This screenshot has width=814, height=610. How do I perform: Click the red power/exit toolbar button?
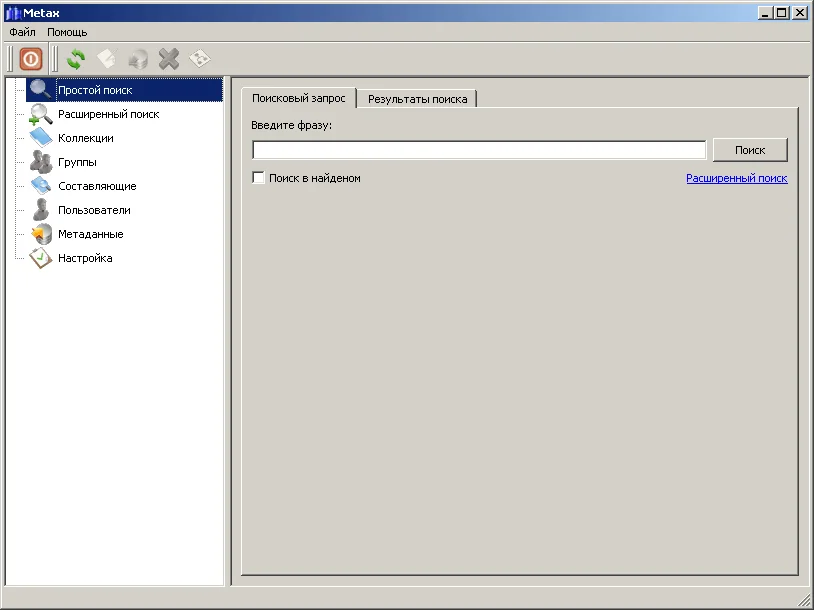pyautogui.click(x=31, y=59)
